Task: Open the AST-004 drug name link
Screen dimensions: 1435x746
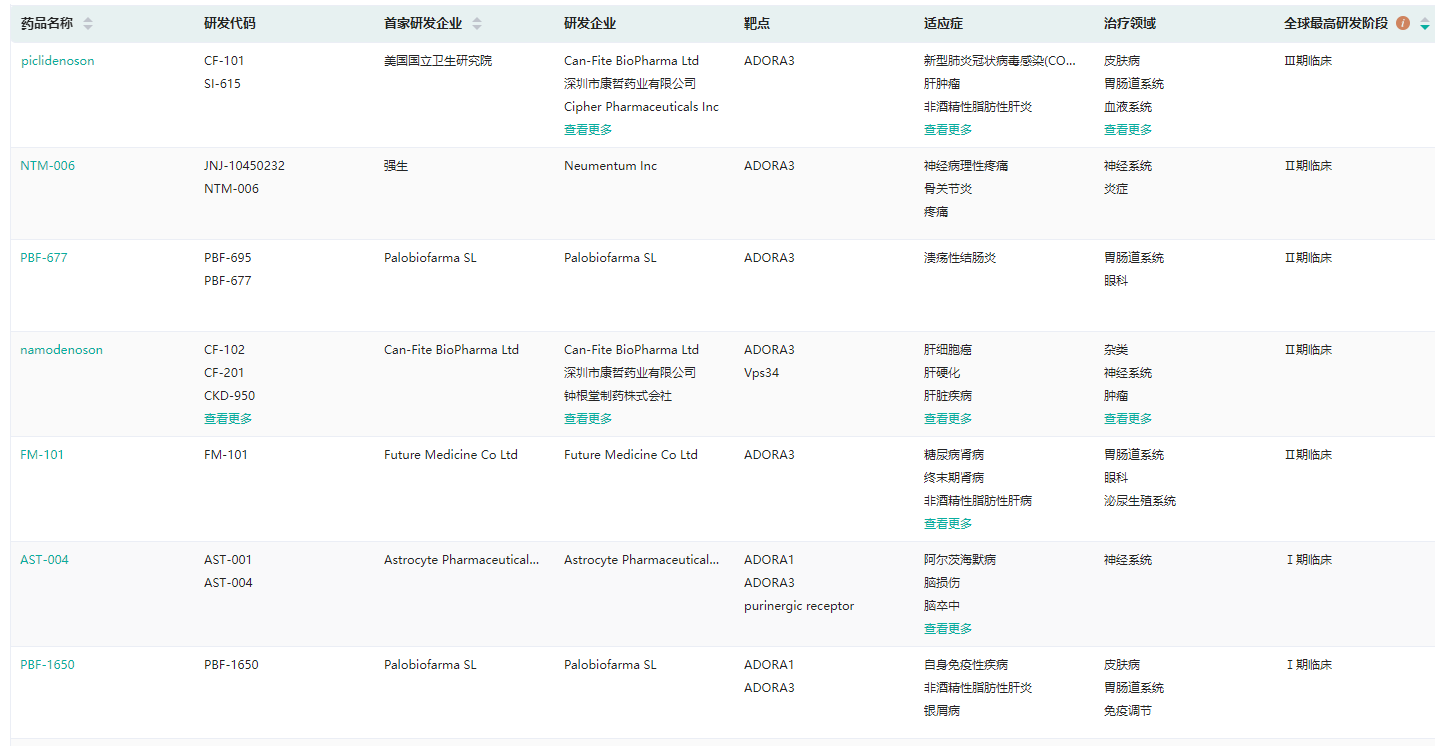Action: [x=45, y=560]
